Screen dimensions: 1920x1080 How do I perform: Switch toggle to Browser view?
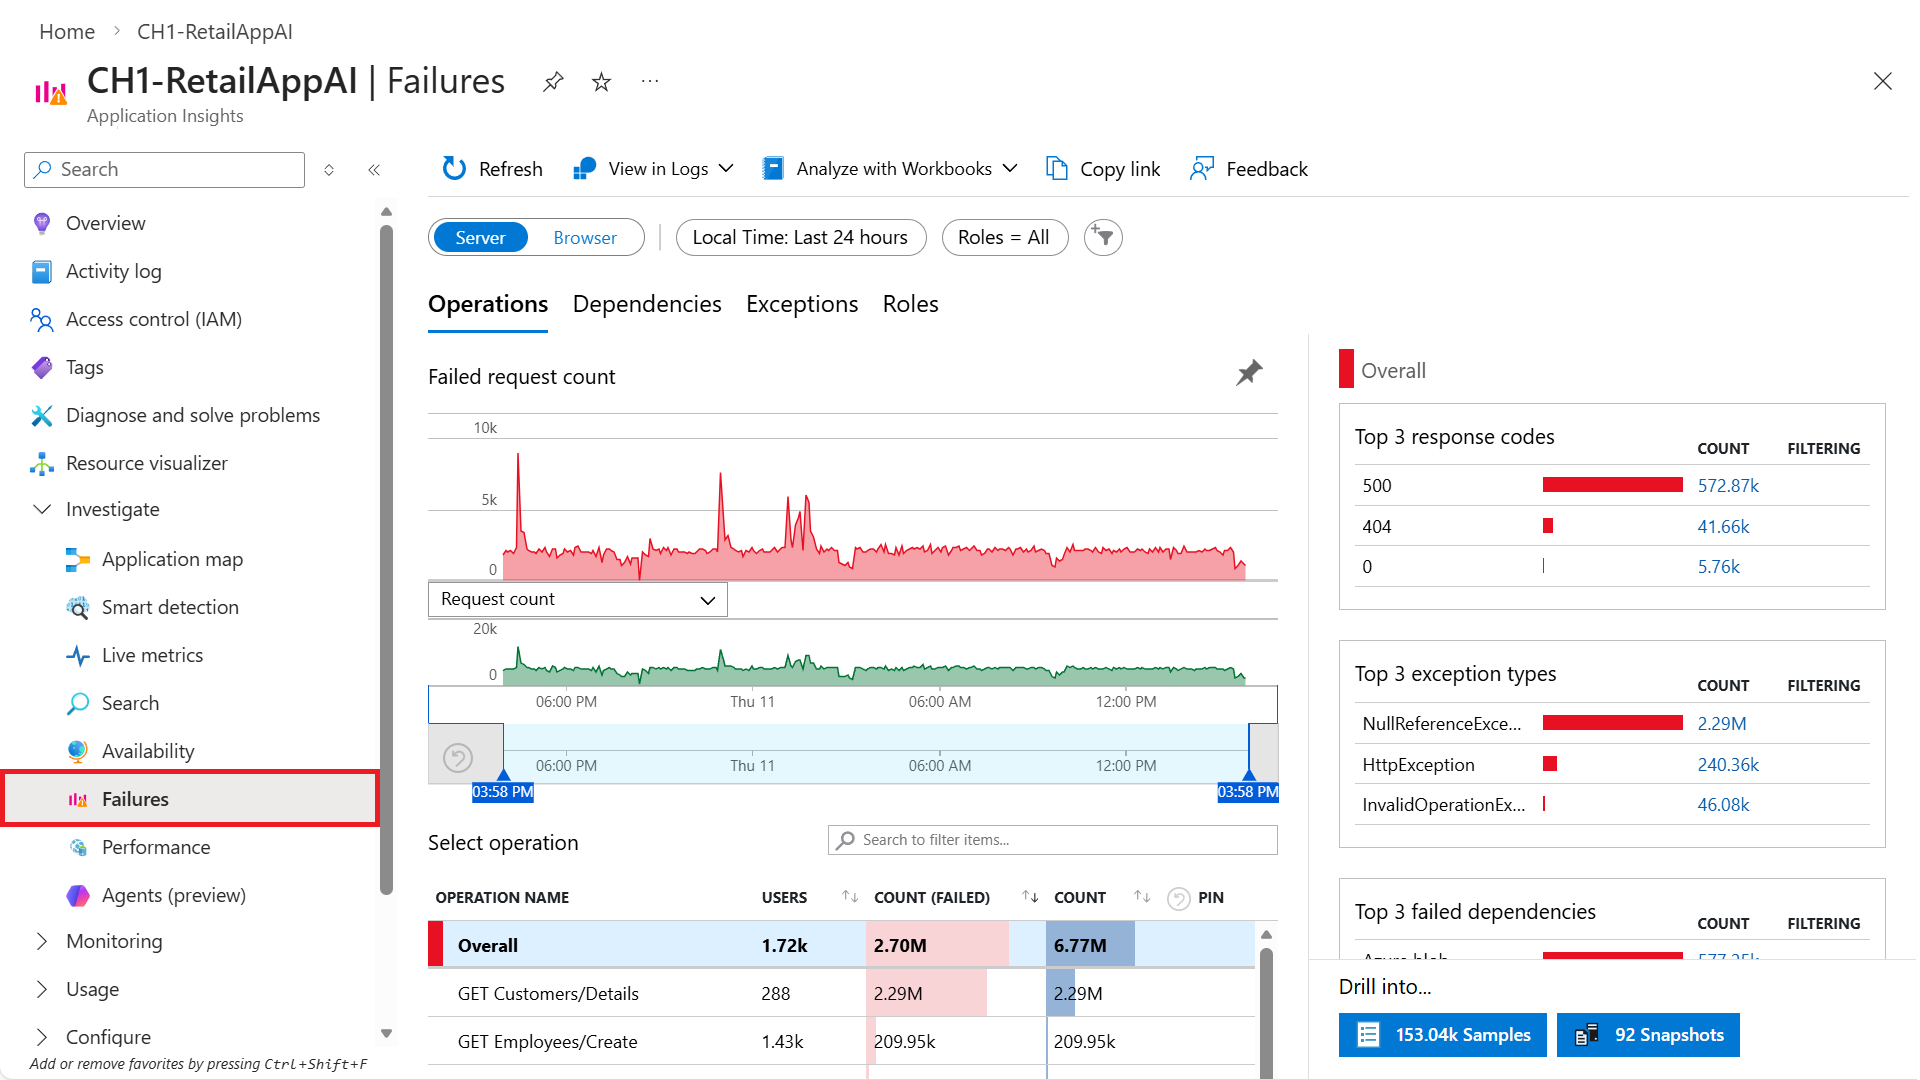pyautogui.click(x=585, y=237)
